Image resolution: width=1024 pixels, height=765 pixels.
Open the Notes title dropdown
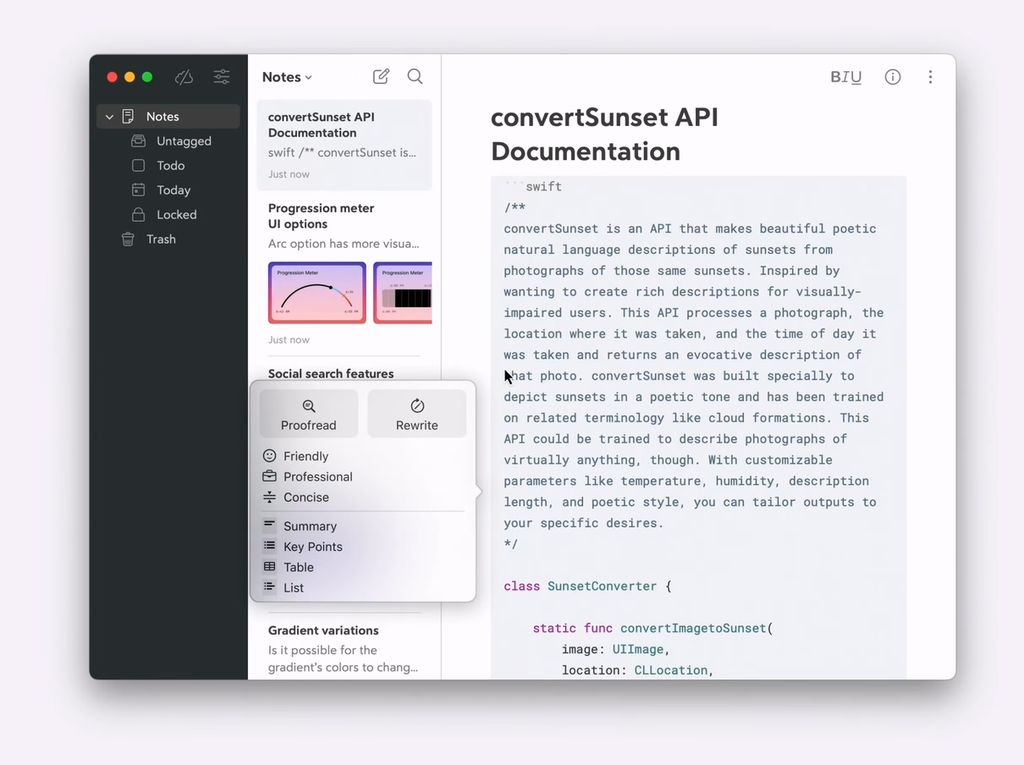point(287,77)
